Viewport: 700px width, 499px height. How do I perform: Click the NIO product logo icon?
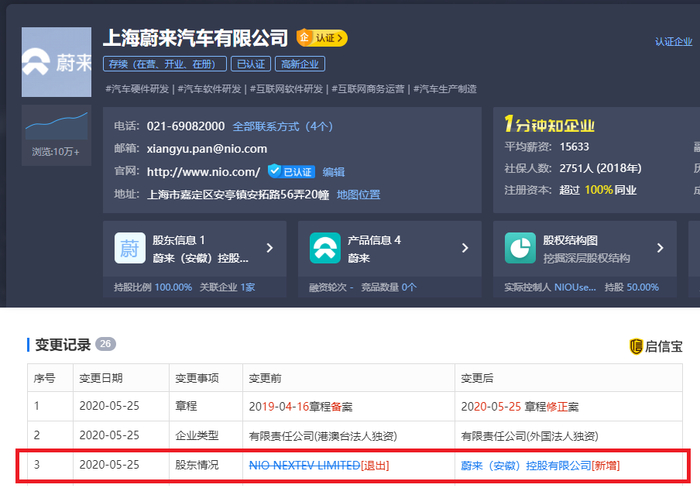[325, 248]
